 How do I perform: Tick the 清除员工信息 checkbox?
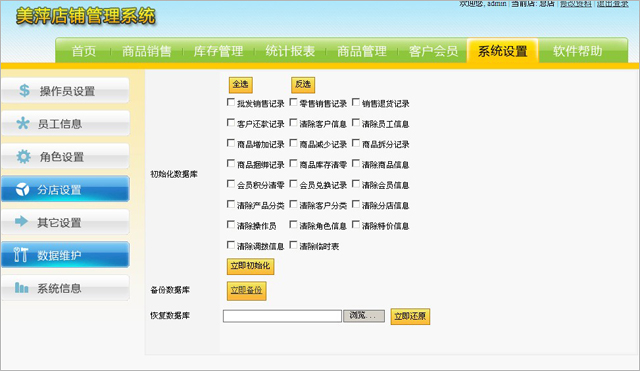pyautogui.click(x=356, y=122)
